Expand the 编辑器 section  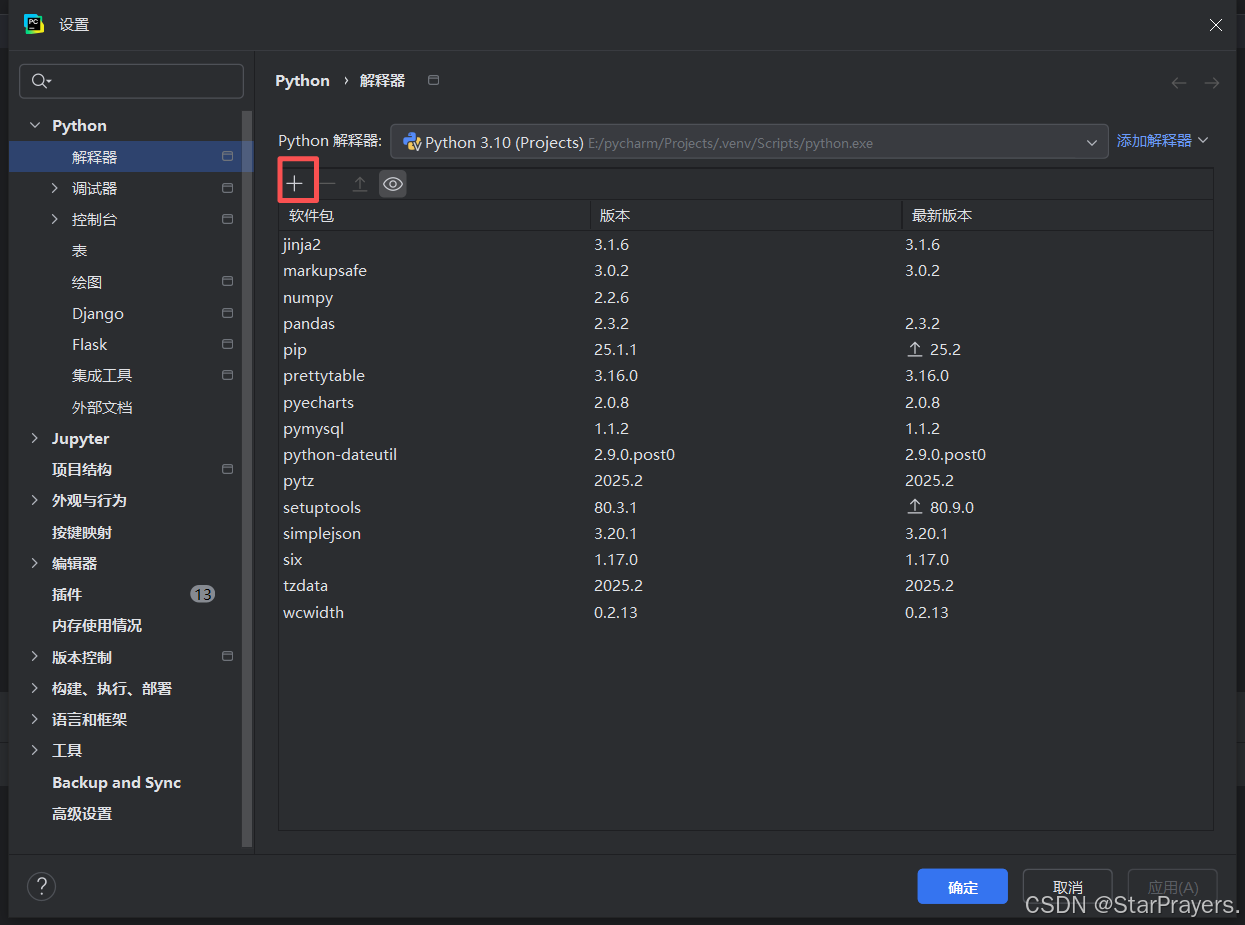(35, 563)
